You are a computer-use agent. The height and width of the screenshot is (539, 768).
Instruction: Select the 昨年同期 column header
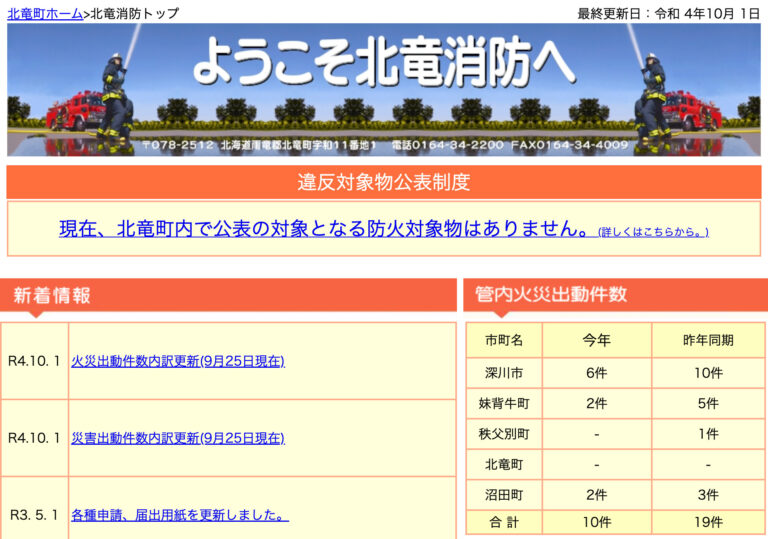[708, 340]
